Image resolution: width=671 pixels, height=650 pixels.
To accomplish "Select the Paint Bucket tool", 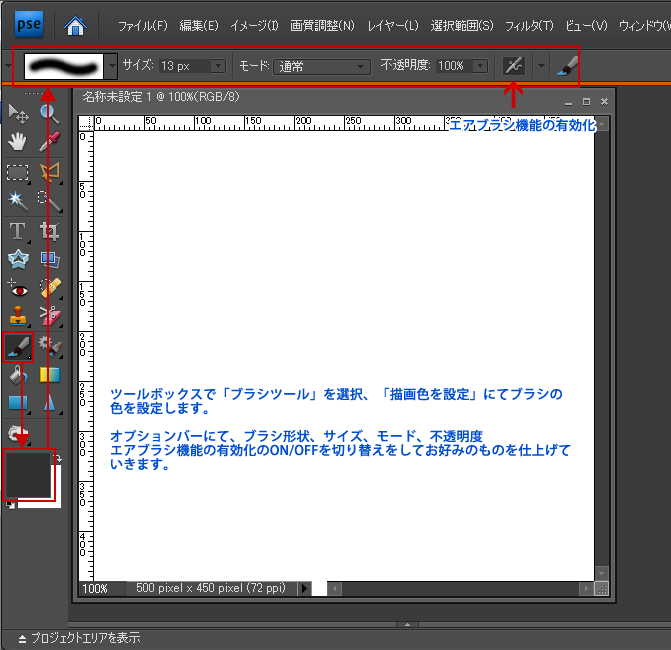I will [17, 375].
